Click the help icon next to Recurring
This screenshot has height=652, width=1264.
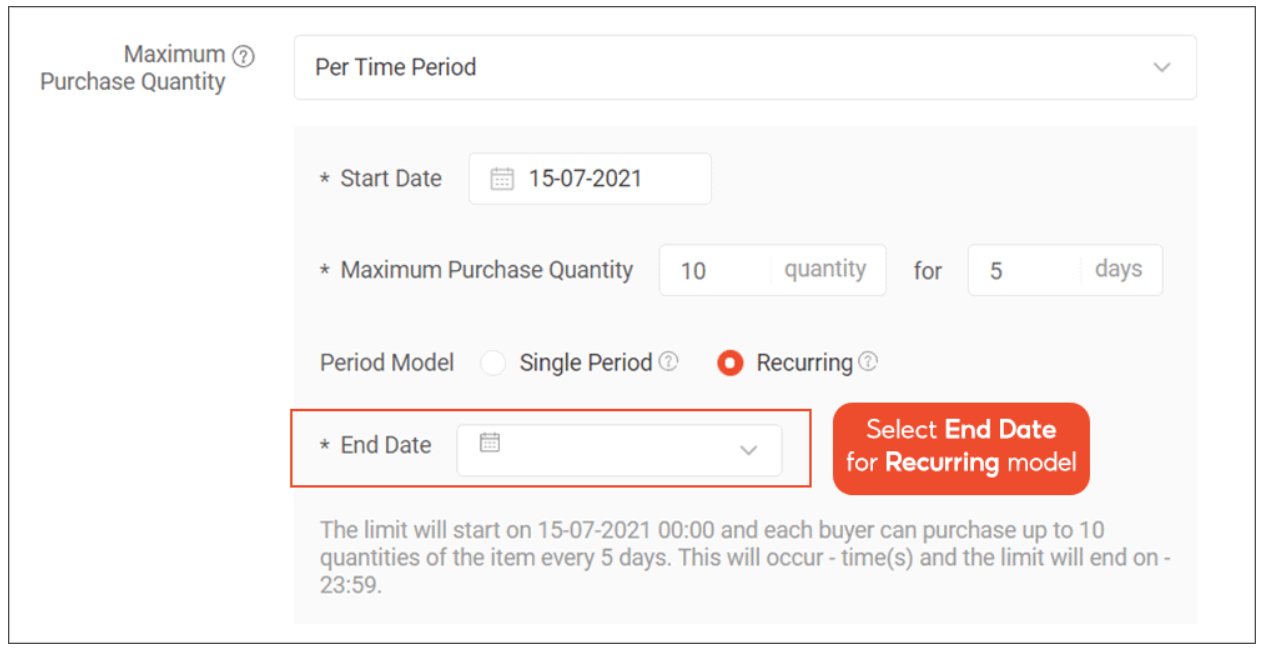tap(869, 361)
